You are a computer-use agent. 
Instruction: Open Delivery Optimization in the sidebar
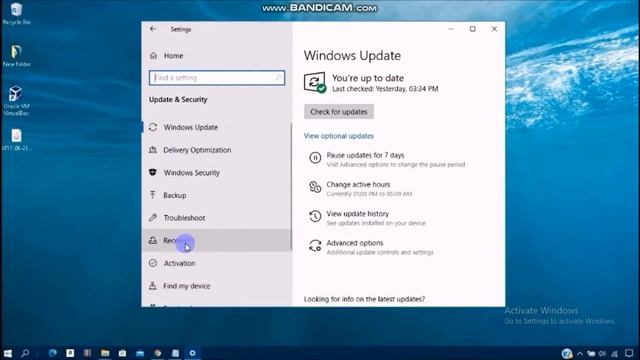click(x=217, y=150)
